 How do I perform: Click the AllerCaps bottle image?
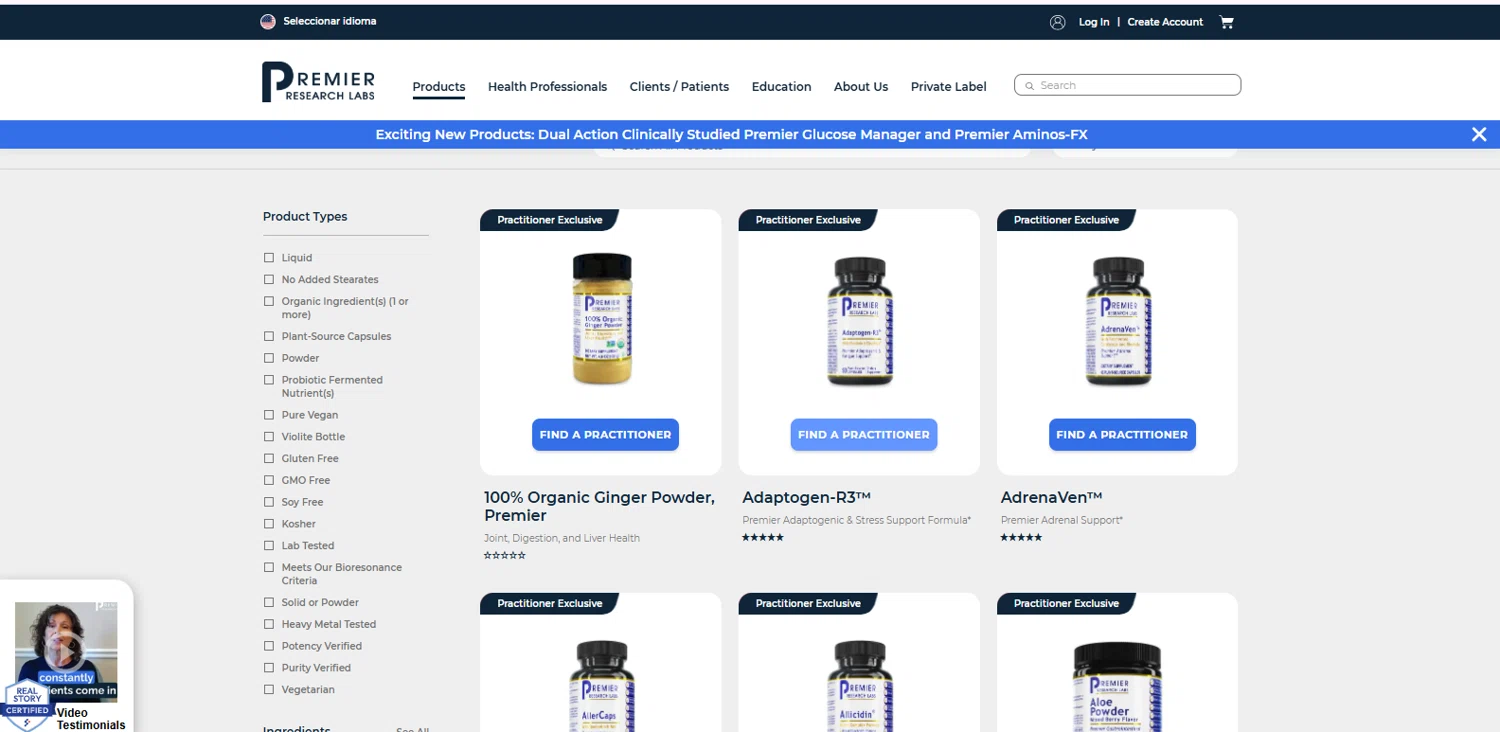(x=602, y=686)
